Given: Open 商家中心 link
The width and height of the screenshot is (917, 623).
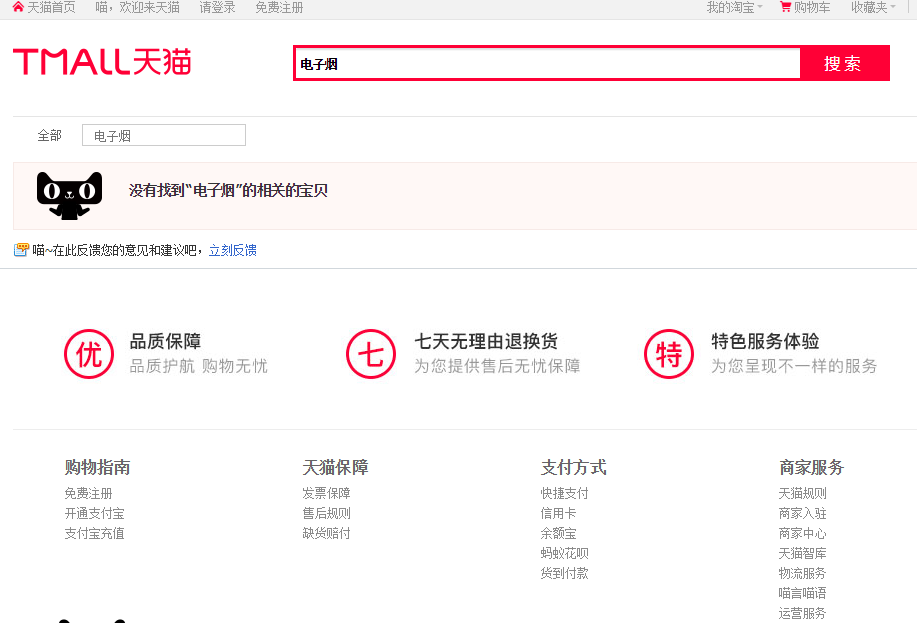Looking at the screenshot, I should 802,533.
